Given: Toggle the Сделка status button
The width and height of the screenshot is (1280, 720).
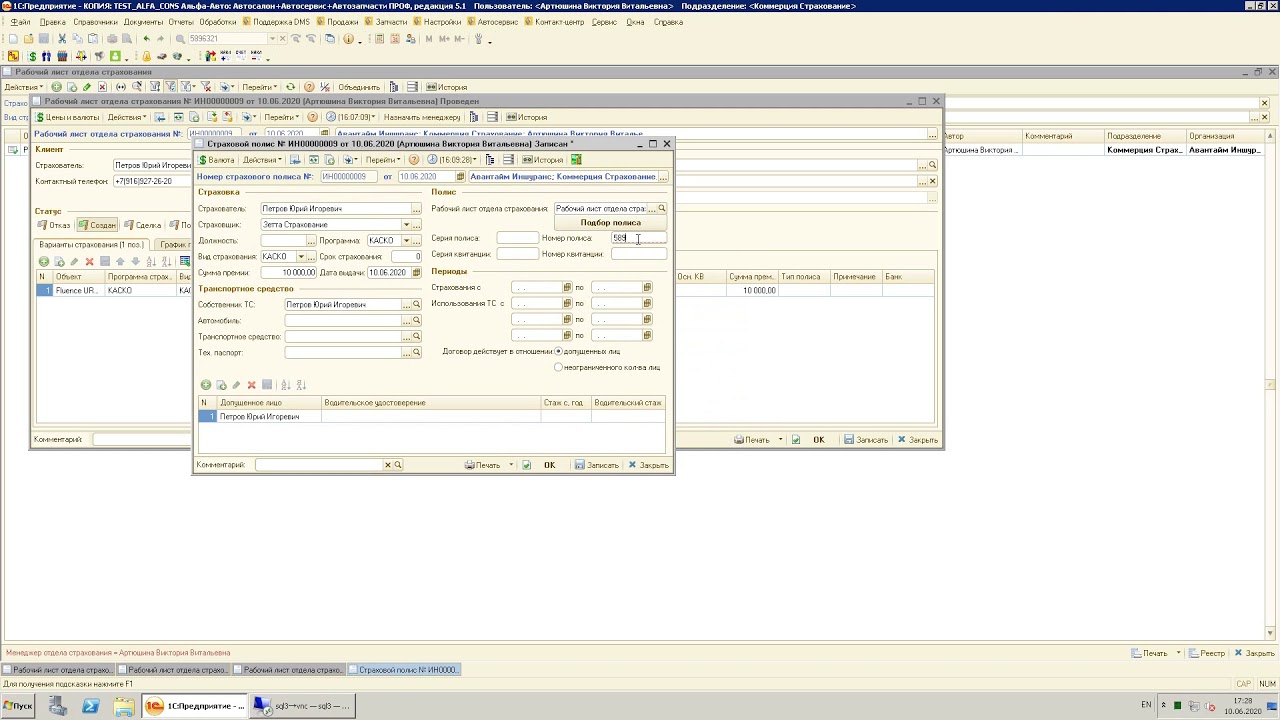Looking at the screenshot, I should coord(143,225).
